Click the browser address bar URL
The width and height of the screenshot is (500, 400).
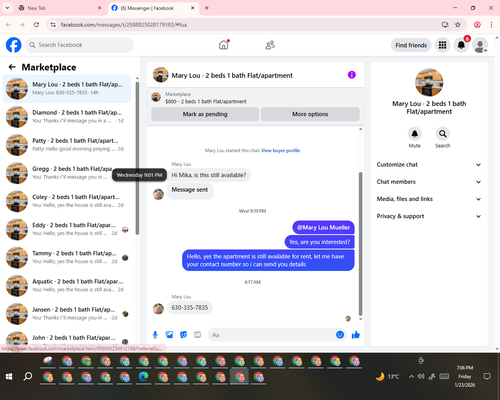124,25
